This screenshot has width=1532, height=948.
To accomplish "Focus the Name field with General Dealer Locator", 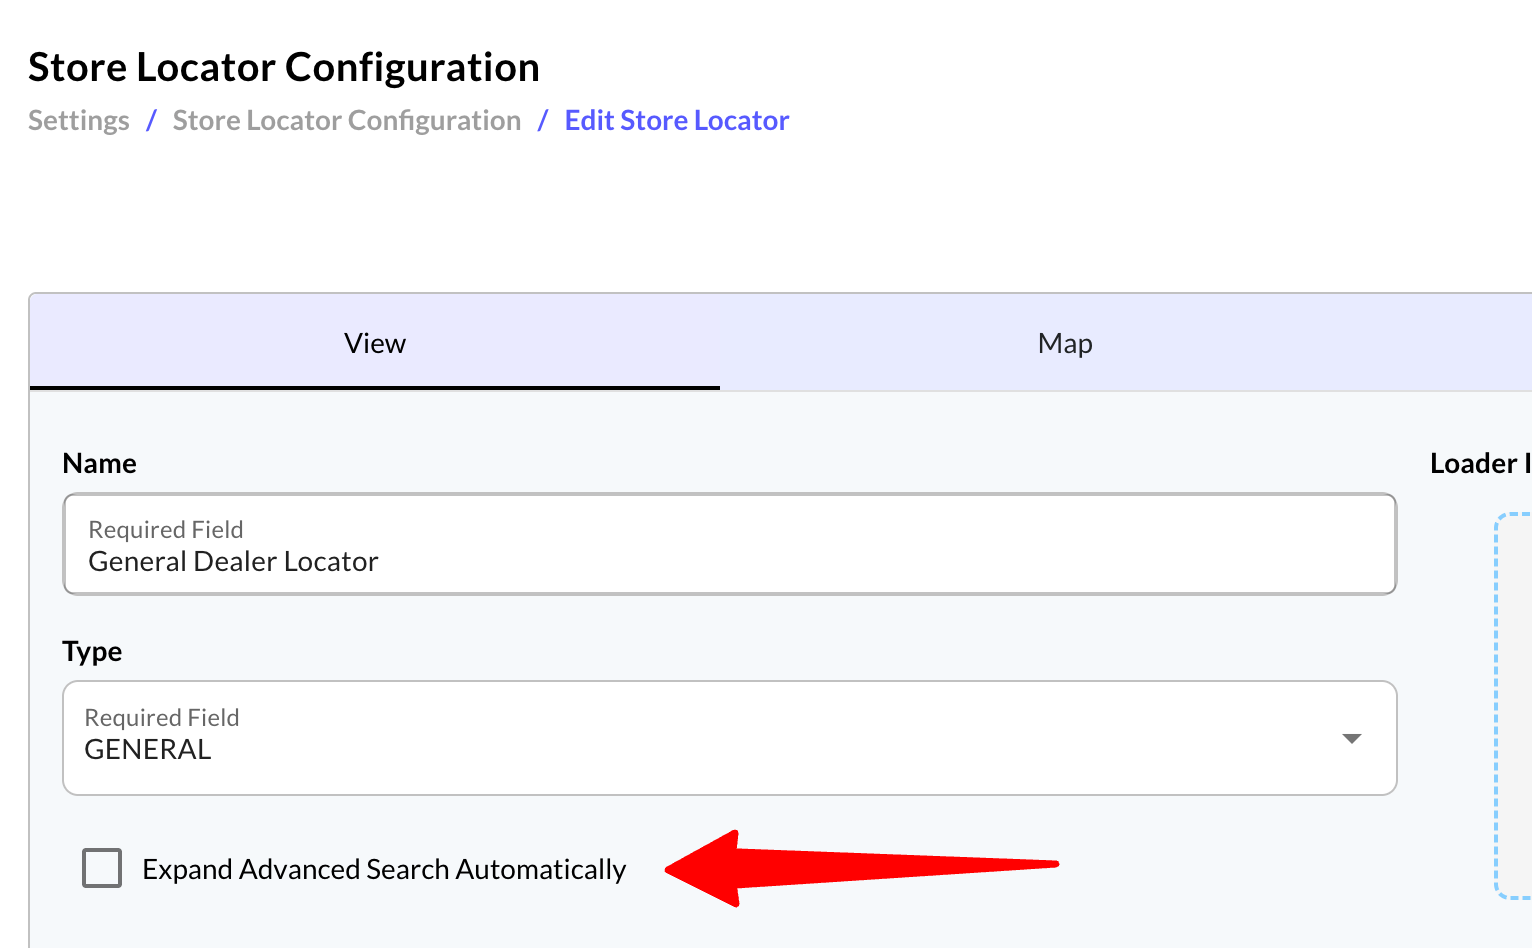I will pyautogui.click(x=729, y=544).
